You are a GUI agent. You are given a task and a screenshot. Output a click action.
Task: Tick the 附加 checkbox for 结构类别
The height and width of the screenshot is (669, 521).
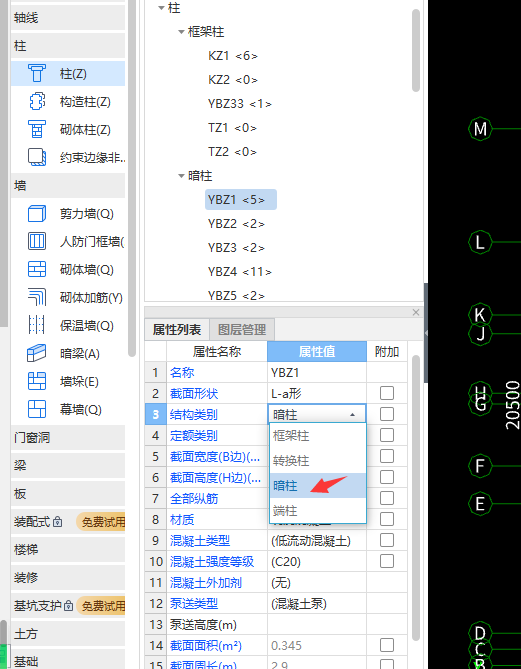tap(387, 414)
